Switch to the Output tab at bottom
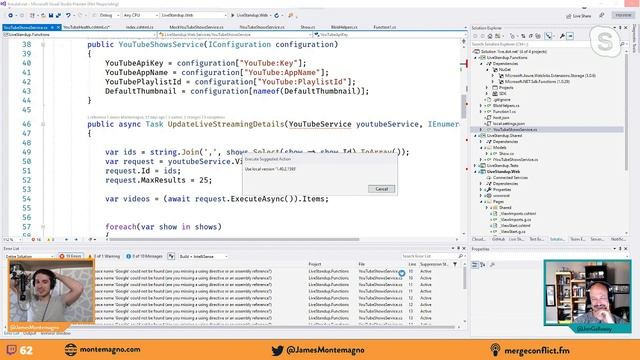The width and height of the screenshot is (640, 360). 29,333
